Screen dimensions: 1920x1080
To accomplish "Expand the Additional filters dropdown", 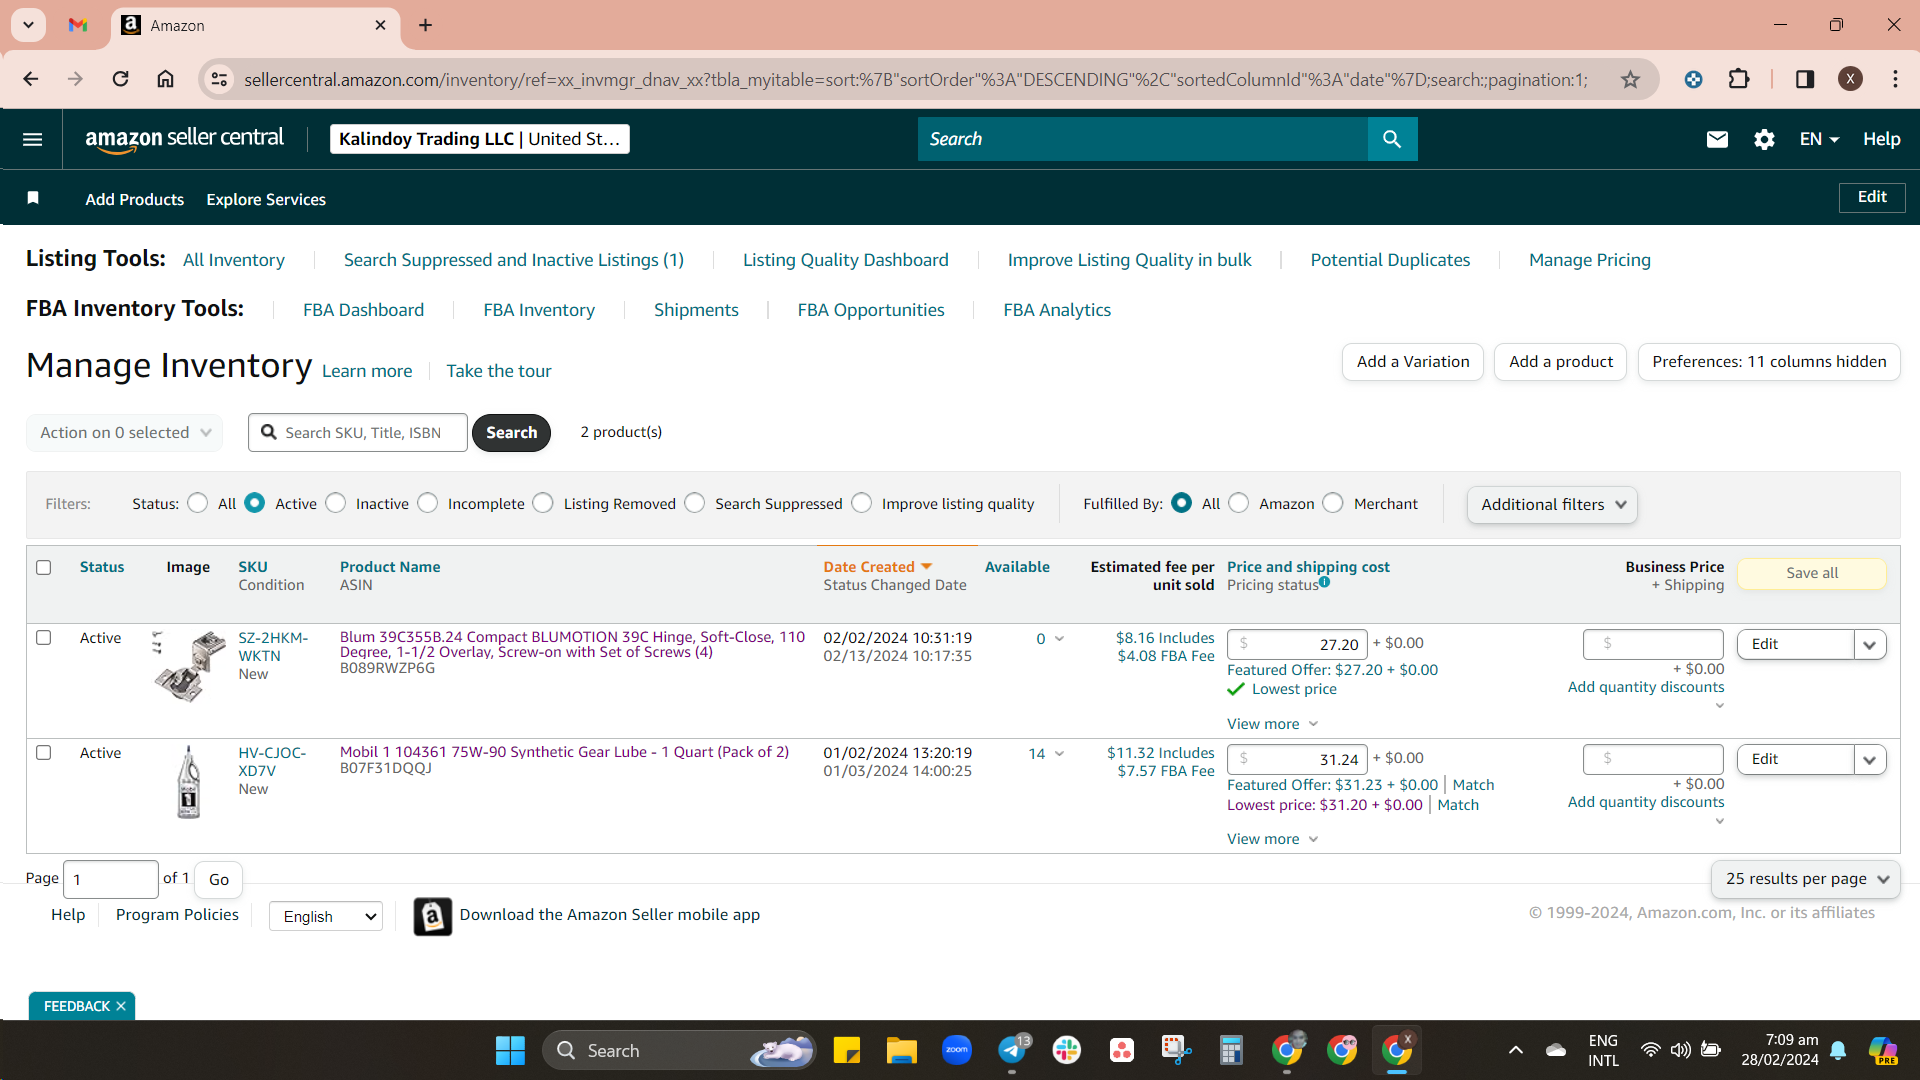I will click(x=1552, y=505).
